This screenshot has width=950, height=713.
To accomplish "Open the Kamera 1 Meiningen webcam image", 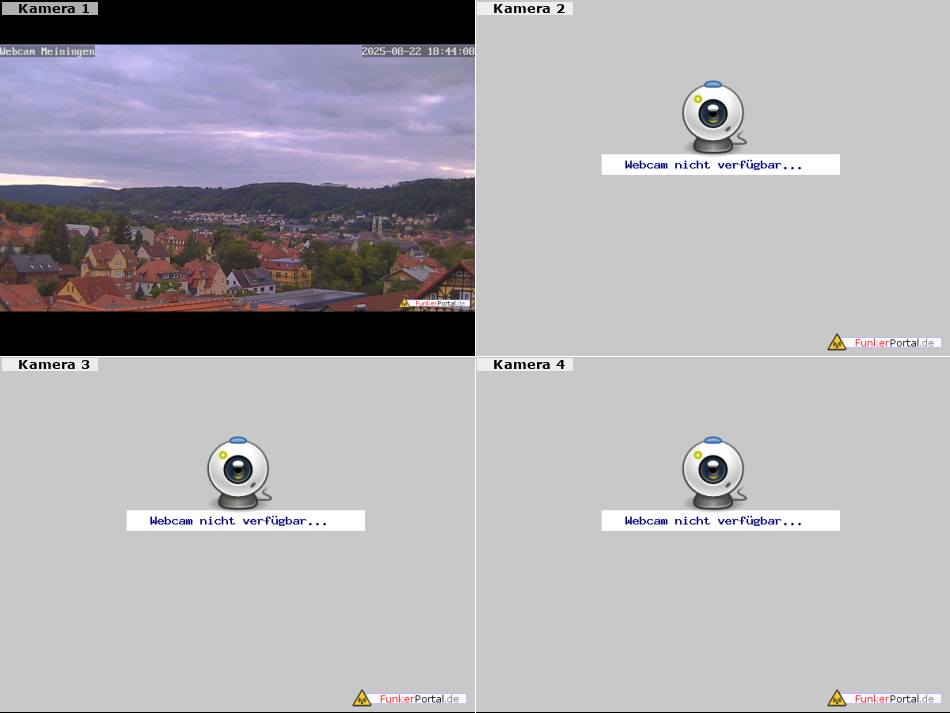I will pos(237,177).
